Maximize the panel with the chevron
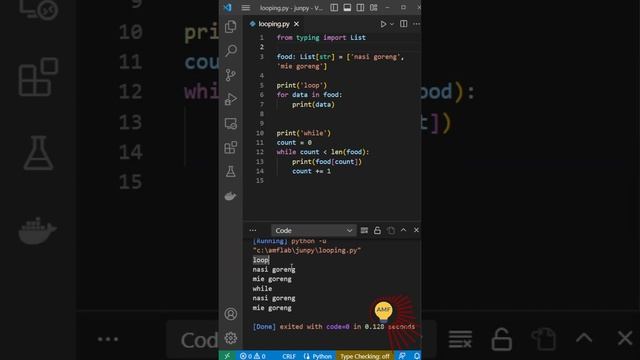This screenshot has height=360, width=640. pos(403,230)
